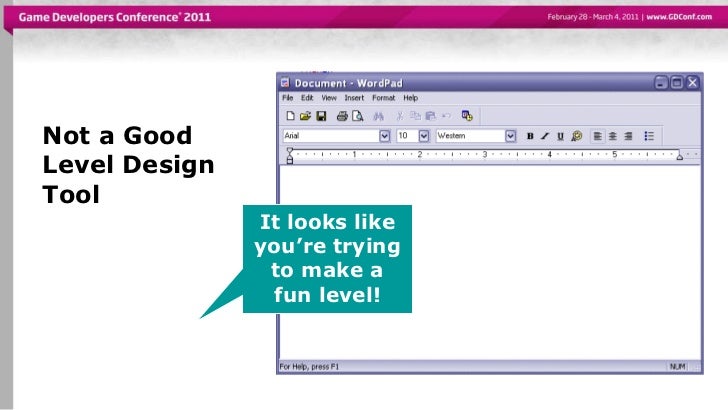
Task: Click the left indent marker on ruler
Action: 290,156
